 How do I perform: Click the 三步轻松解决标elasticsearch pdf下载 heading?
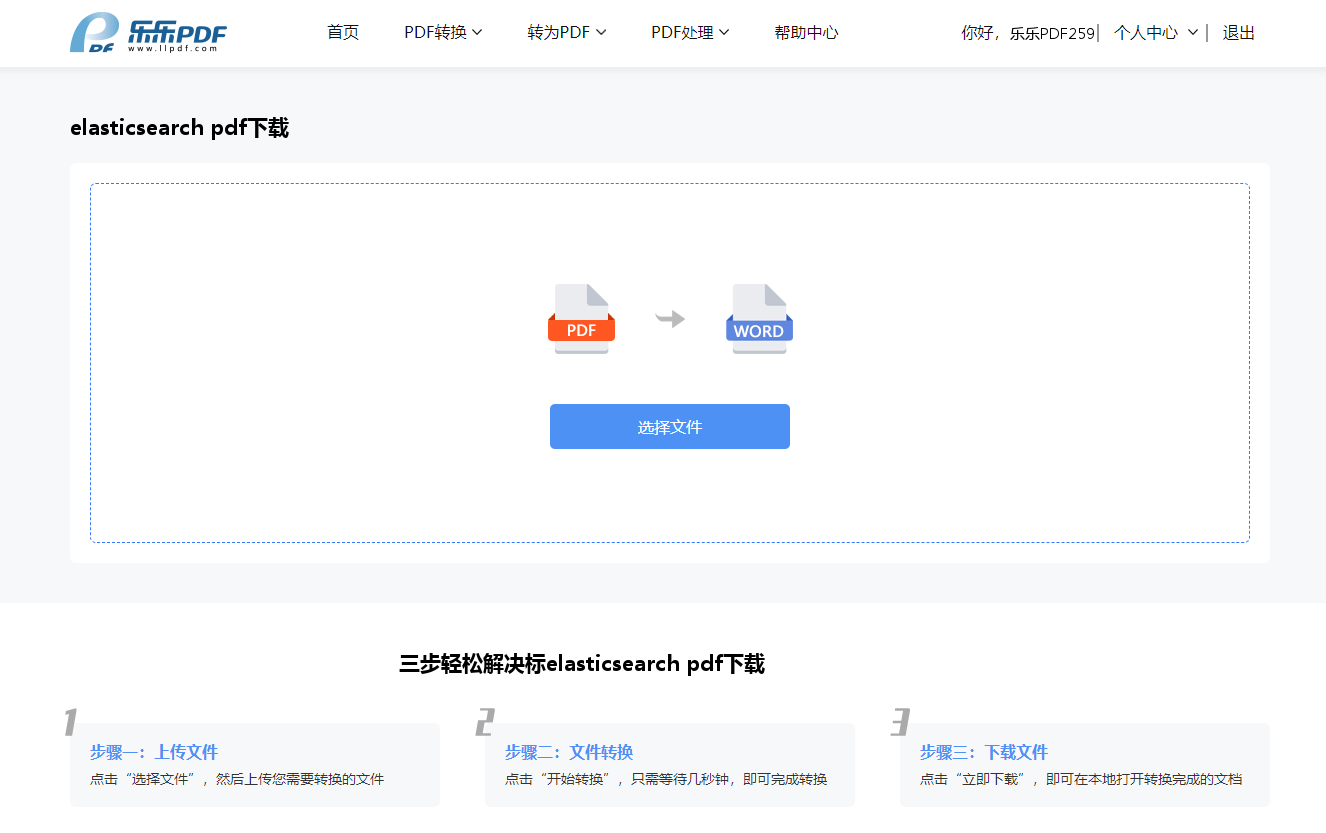tap(582, 664)
